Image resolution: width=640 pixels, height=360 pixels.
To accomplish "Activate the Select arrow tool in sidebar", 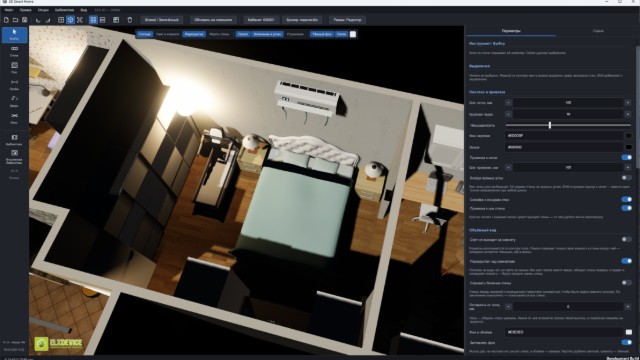I will (14, 35).
